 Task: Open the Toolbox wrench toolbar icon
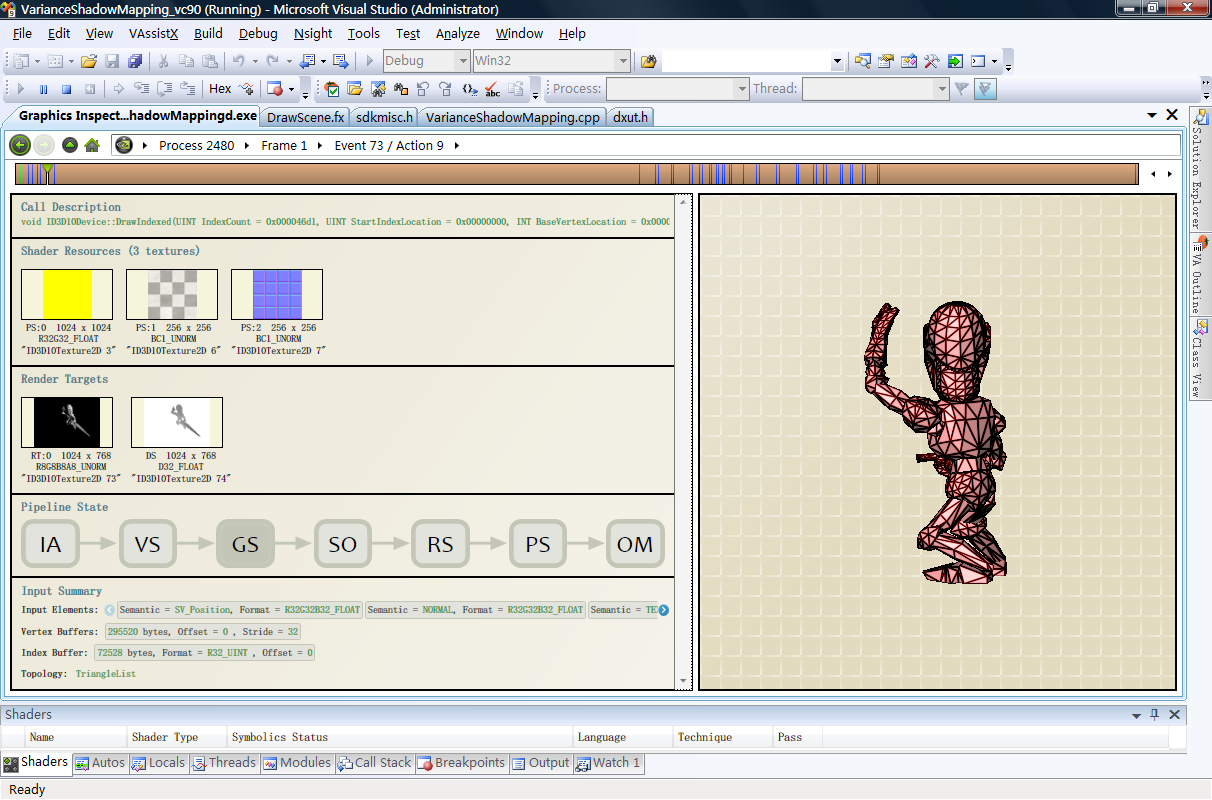(932, 61)
